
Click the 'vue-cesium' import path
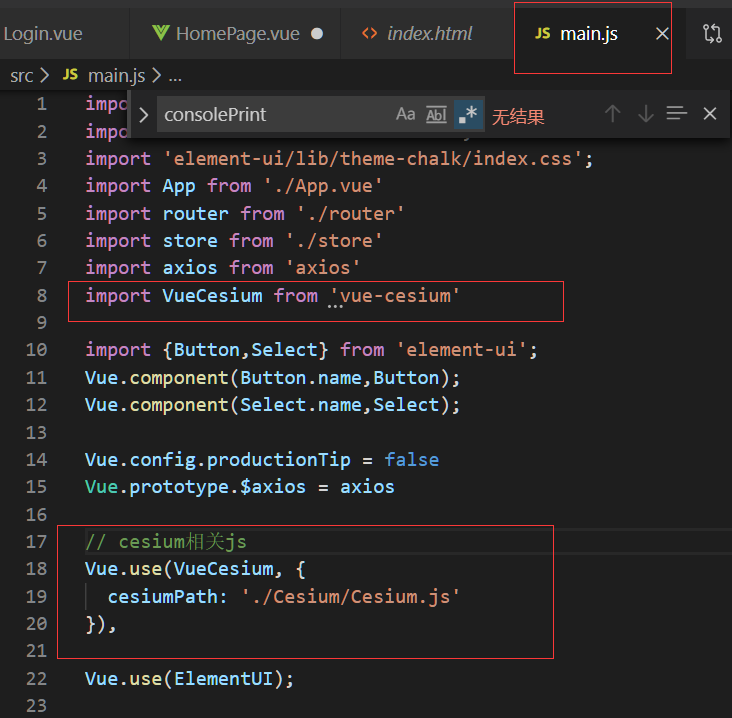coord(395,295)
